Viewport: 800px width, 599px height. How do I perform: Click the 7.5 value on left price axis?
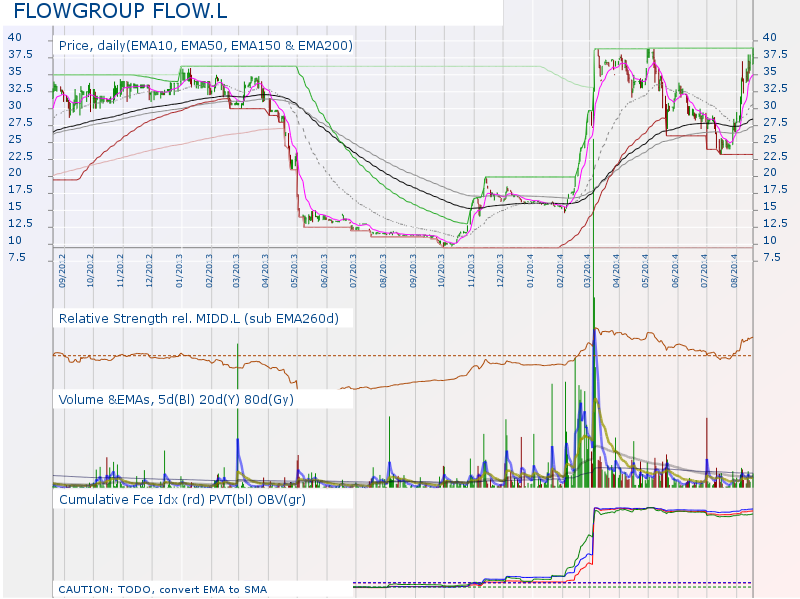pos(17,257)
